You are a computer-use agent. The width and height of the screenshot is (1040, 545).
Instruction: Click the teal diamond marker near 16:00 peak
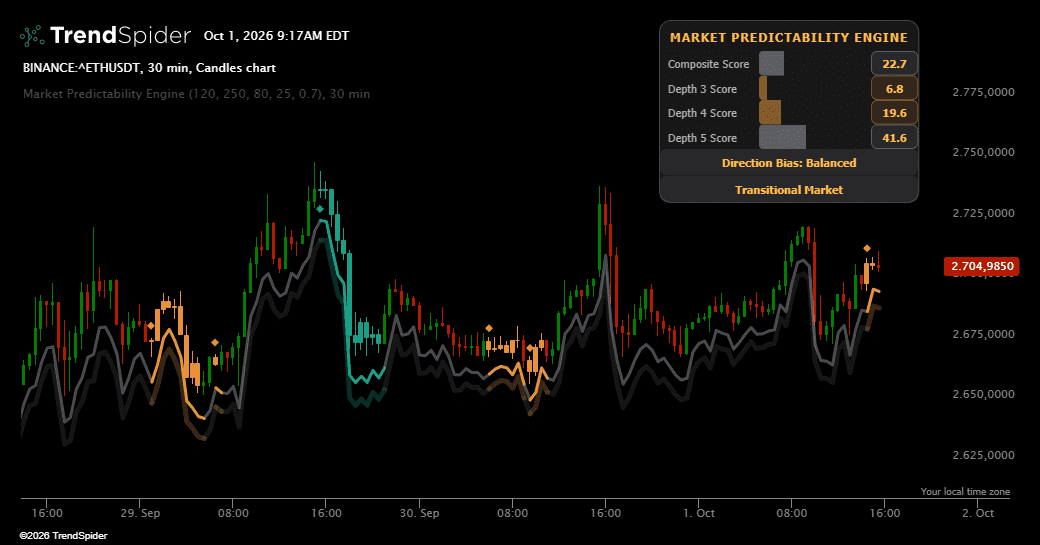point(320,210)
